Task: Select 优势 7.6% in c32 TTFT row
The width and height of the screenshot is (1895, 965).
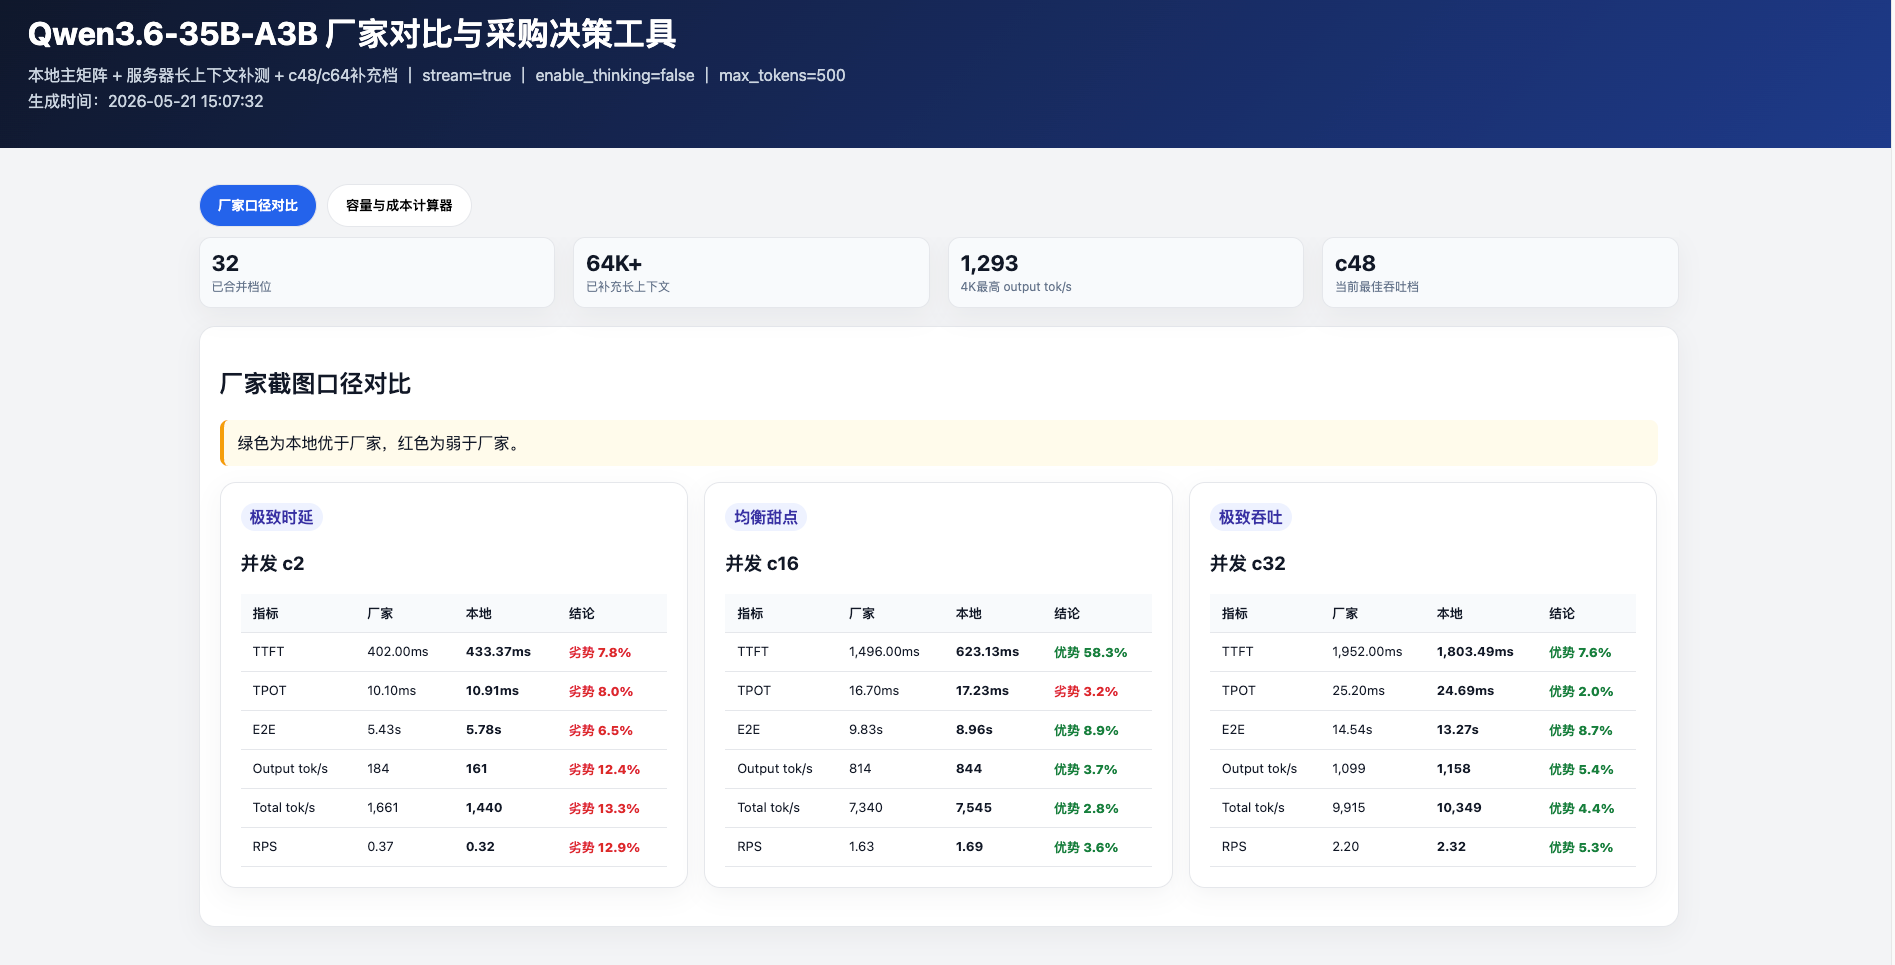Action: click(1580, 652)
